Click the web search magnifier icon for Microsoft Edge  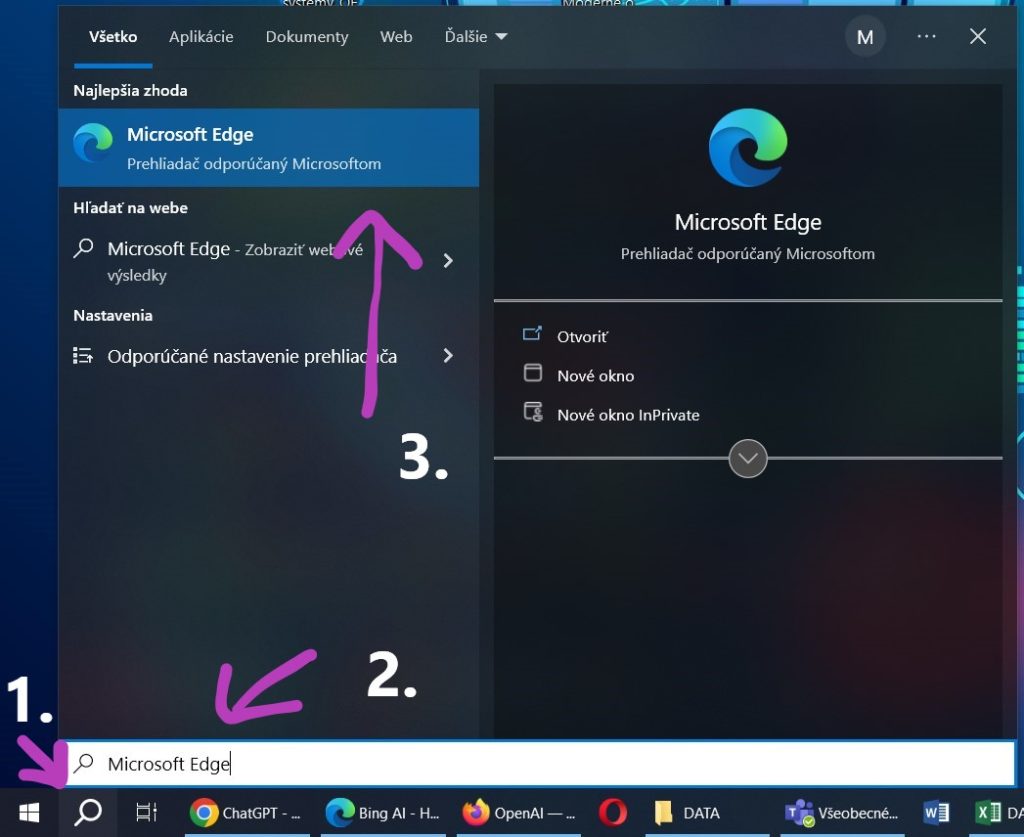[x=84, y=249]
